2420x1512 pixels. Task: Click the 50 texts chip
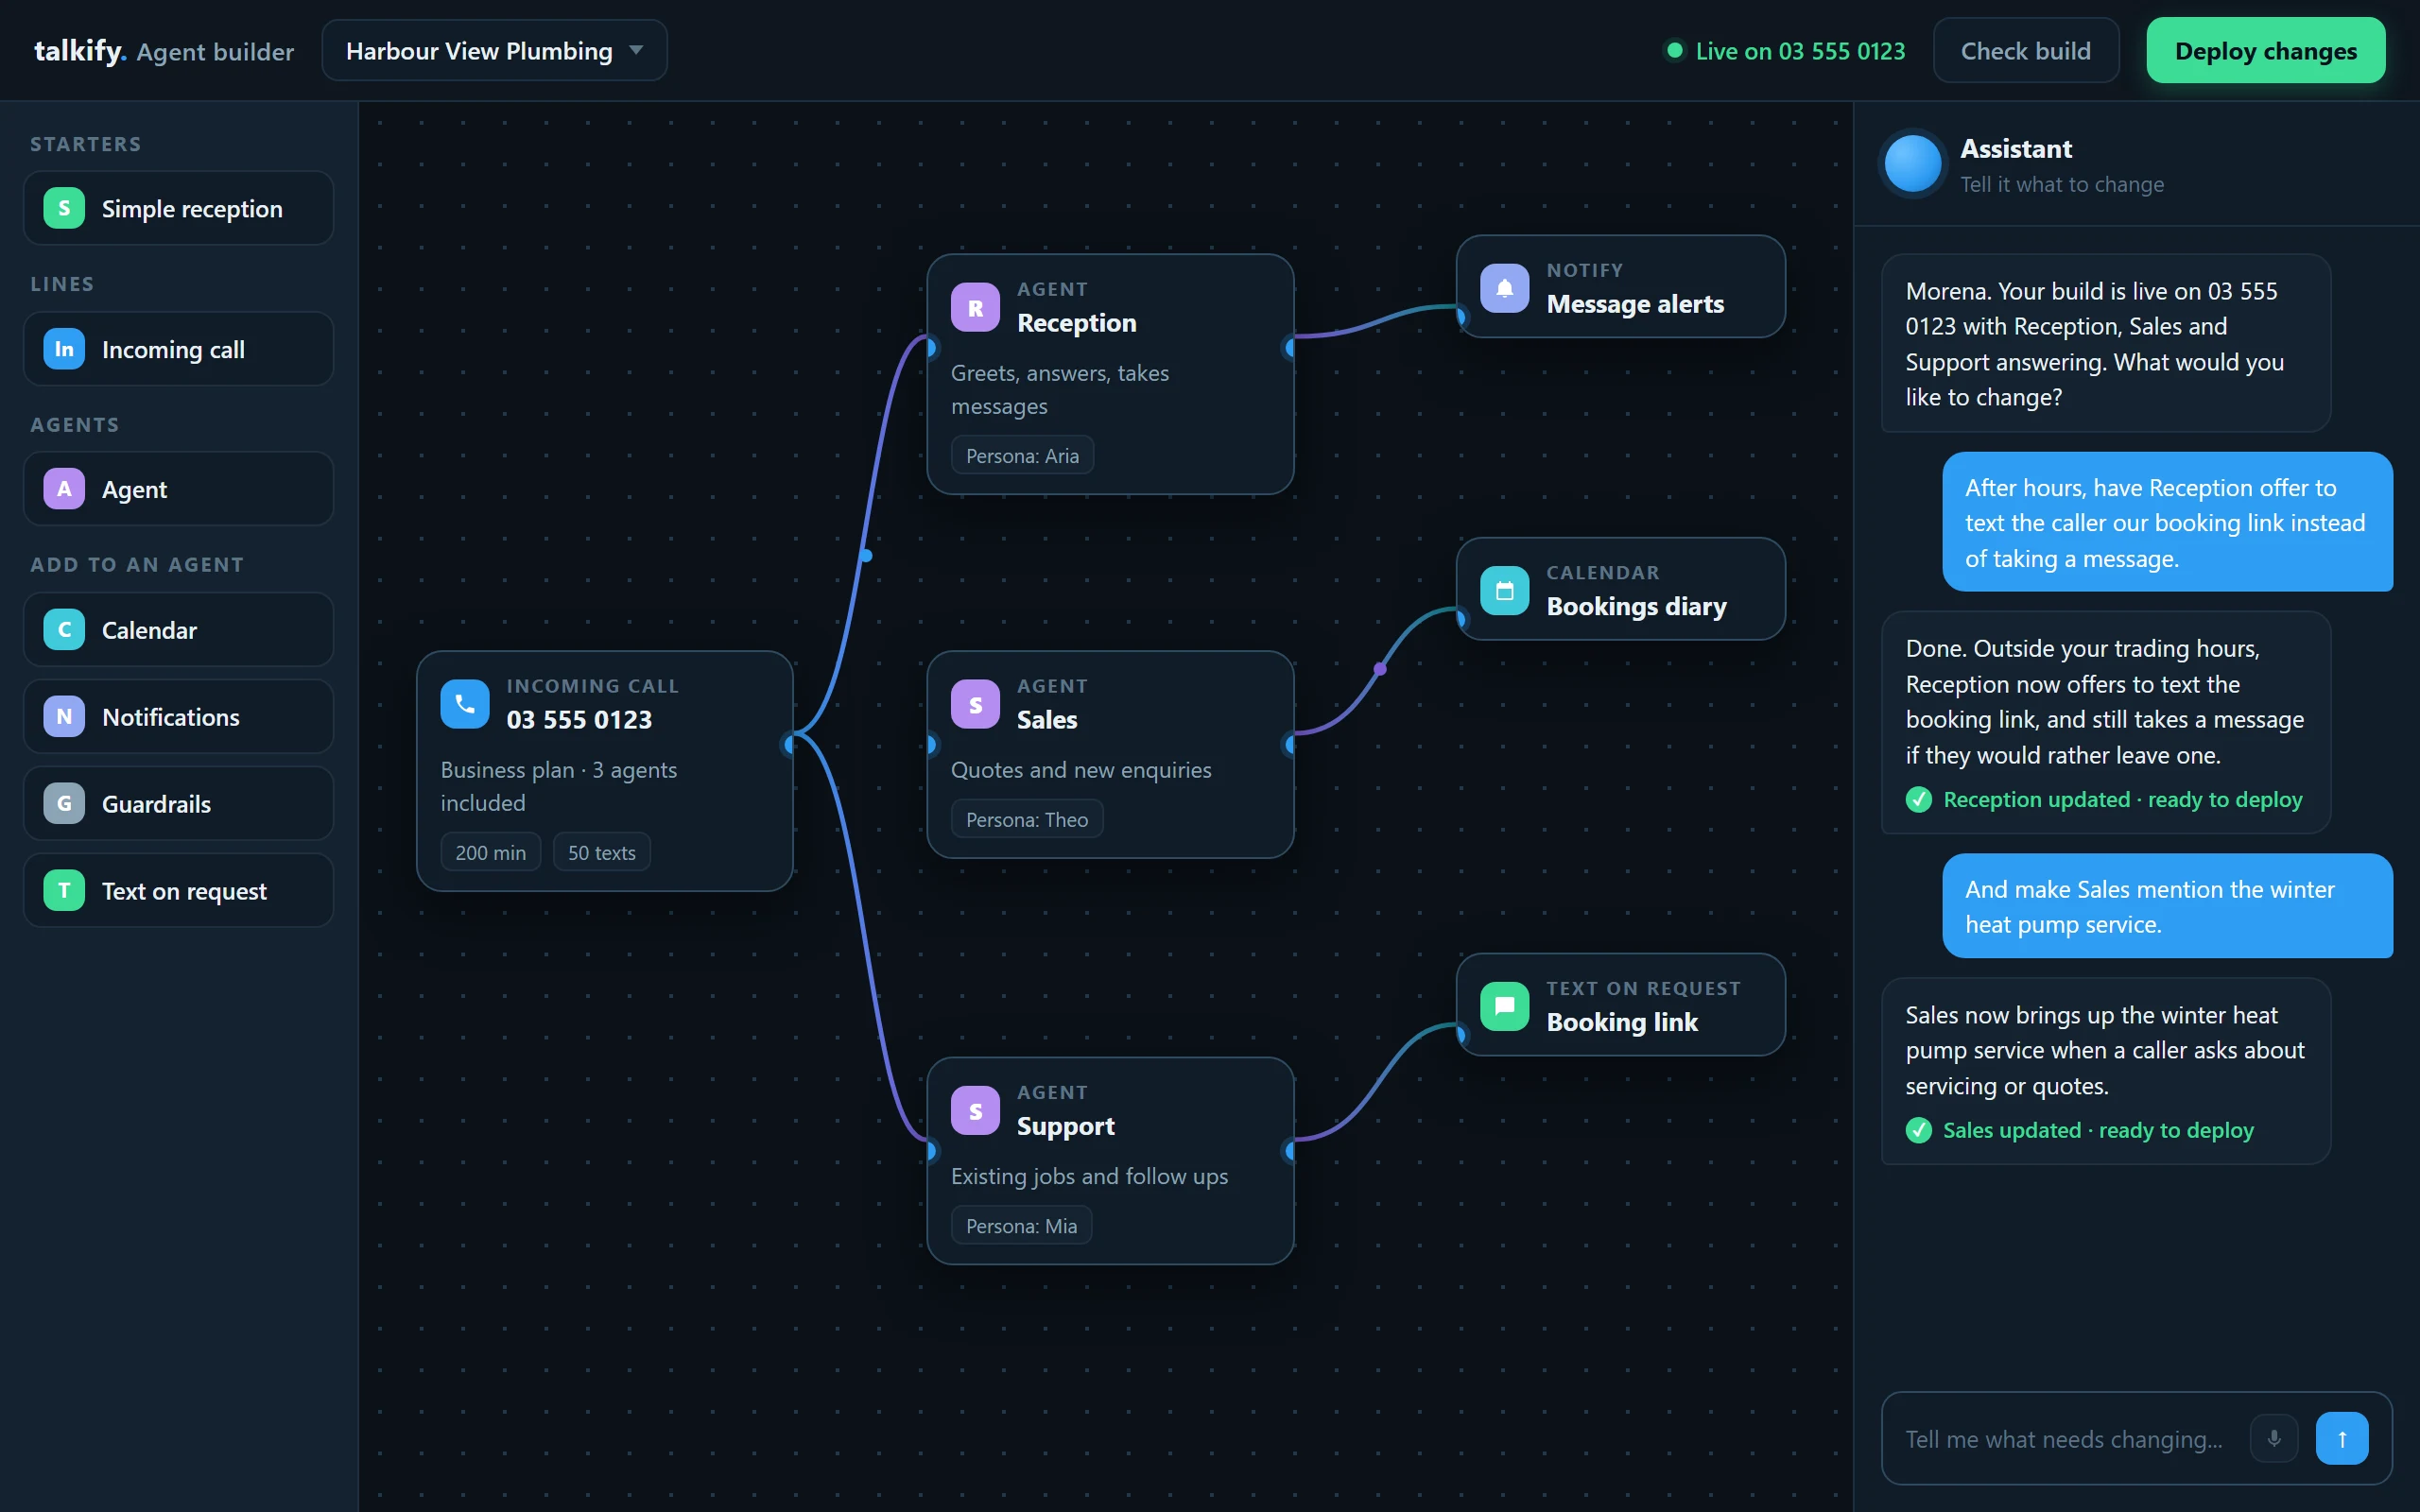(602, 853)
